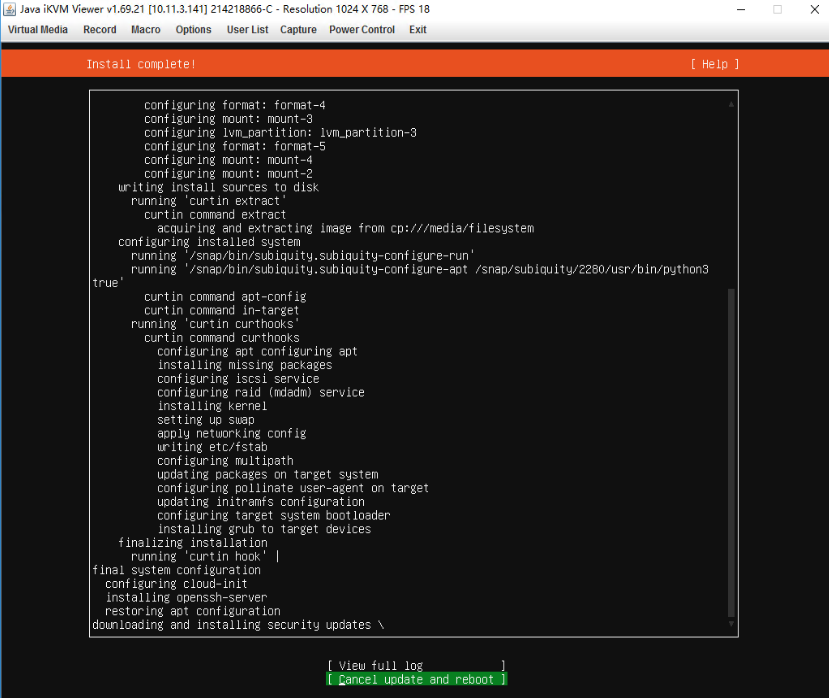Click 'configuring format: format-4' line

pyautogui.click(x=235, y=105)
